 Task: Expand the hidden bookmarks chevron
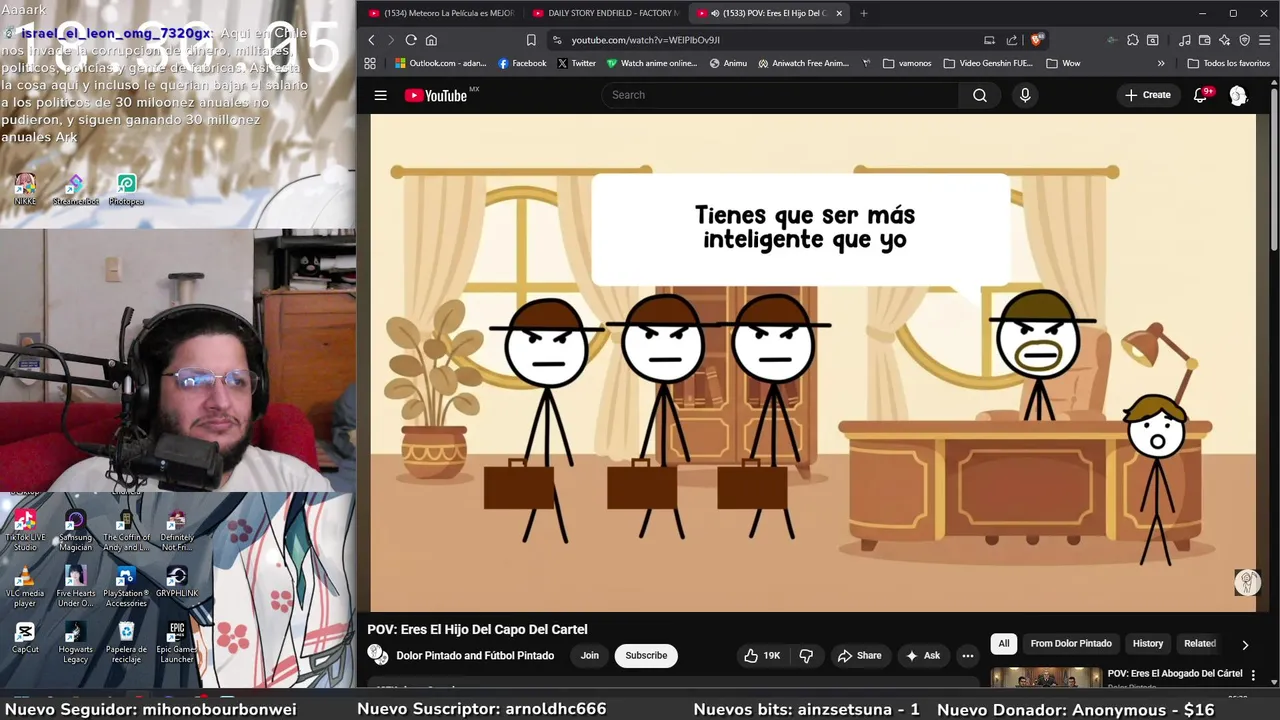1161,63
